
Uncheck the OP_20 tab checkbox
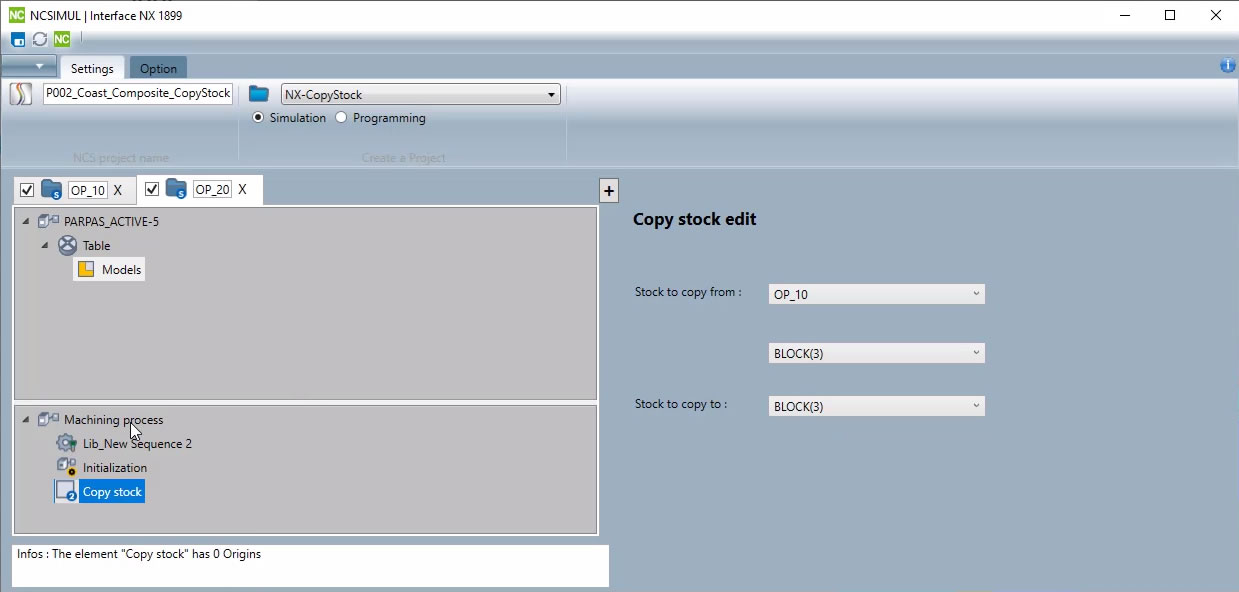[152, 189]
